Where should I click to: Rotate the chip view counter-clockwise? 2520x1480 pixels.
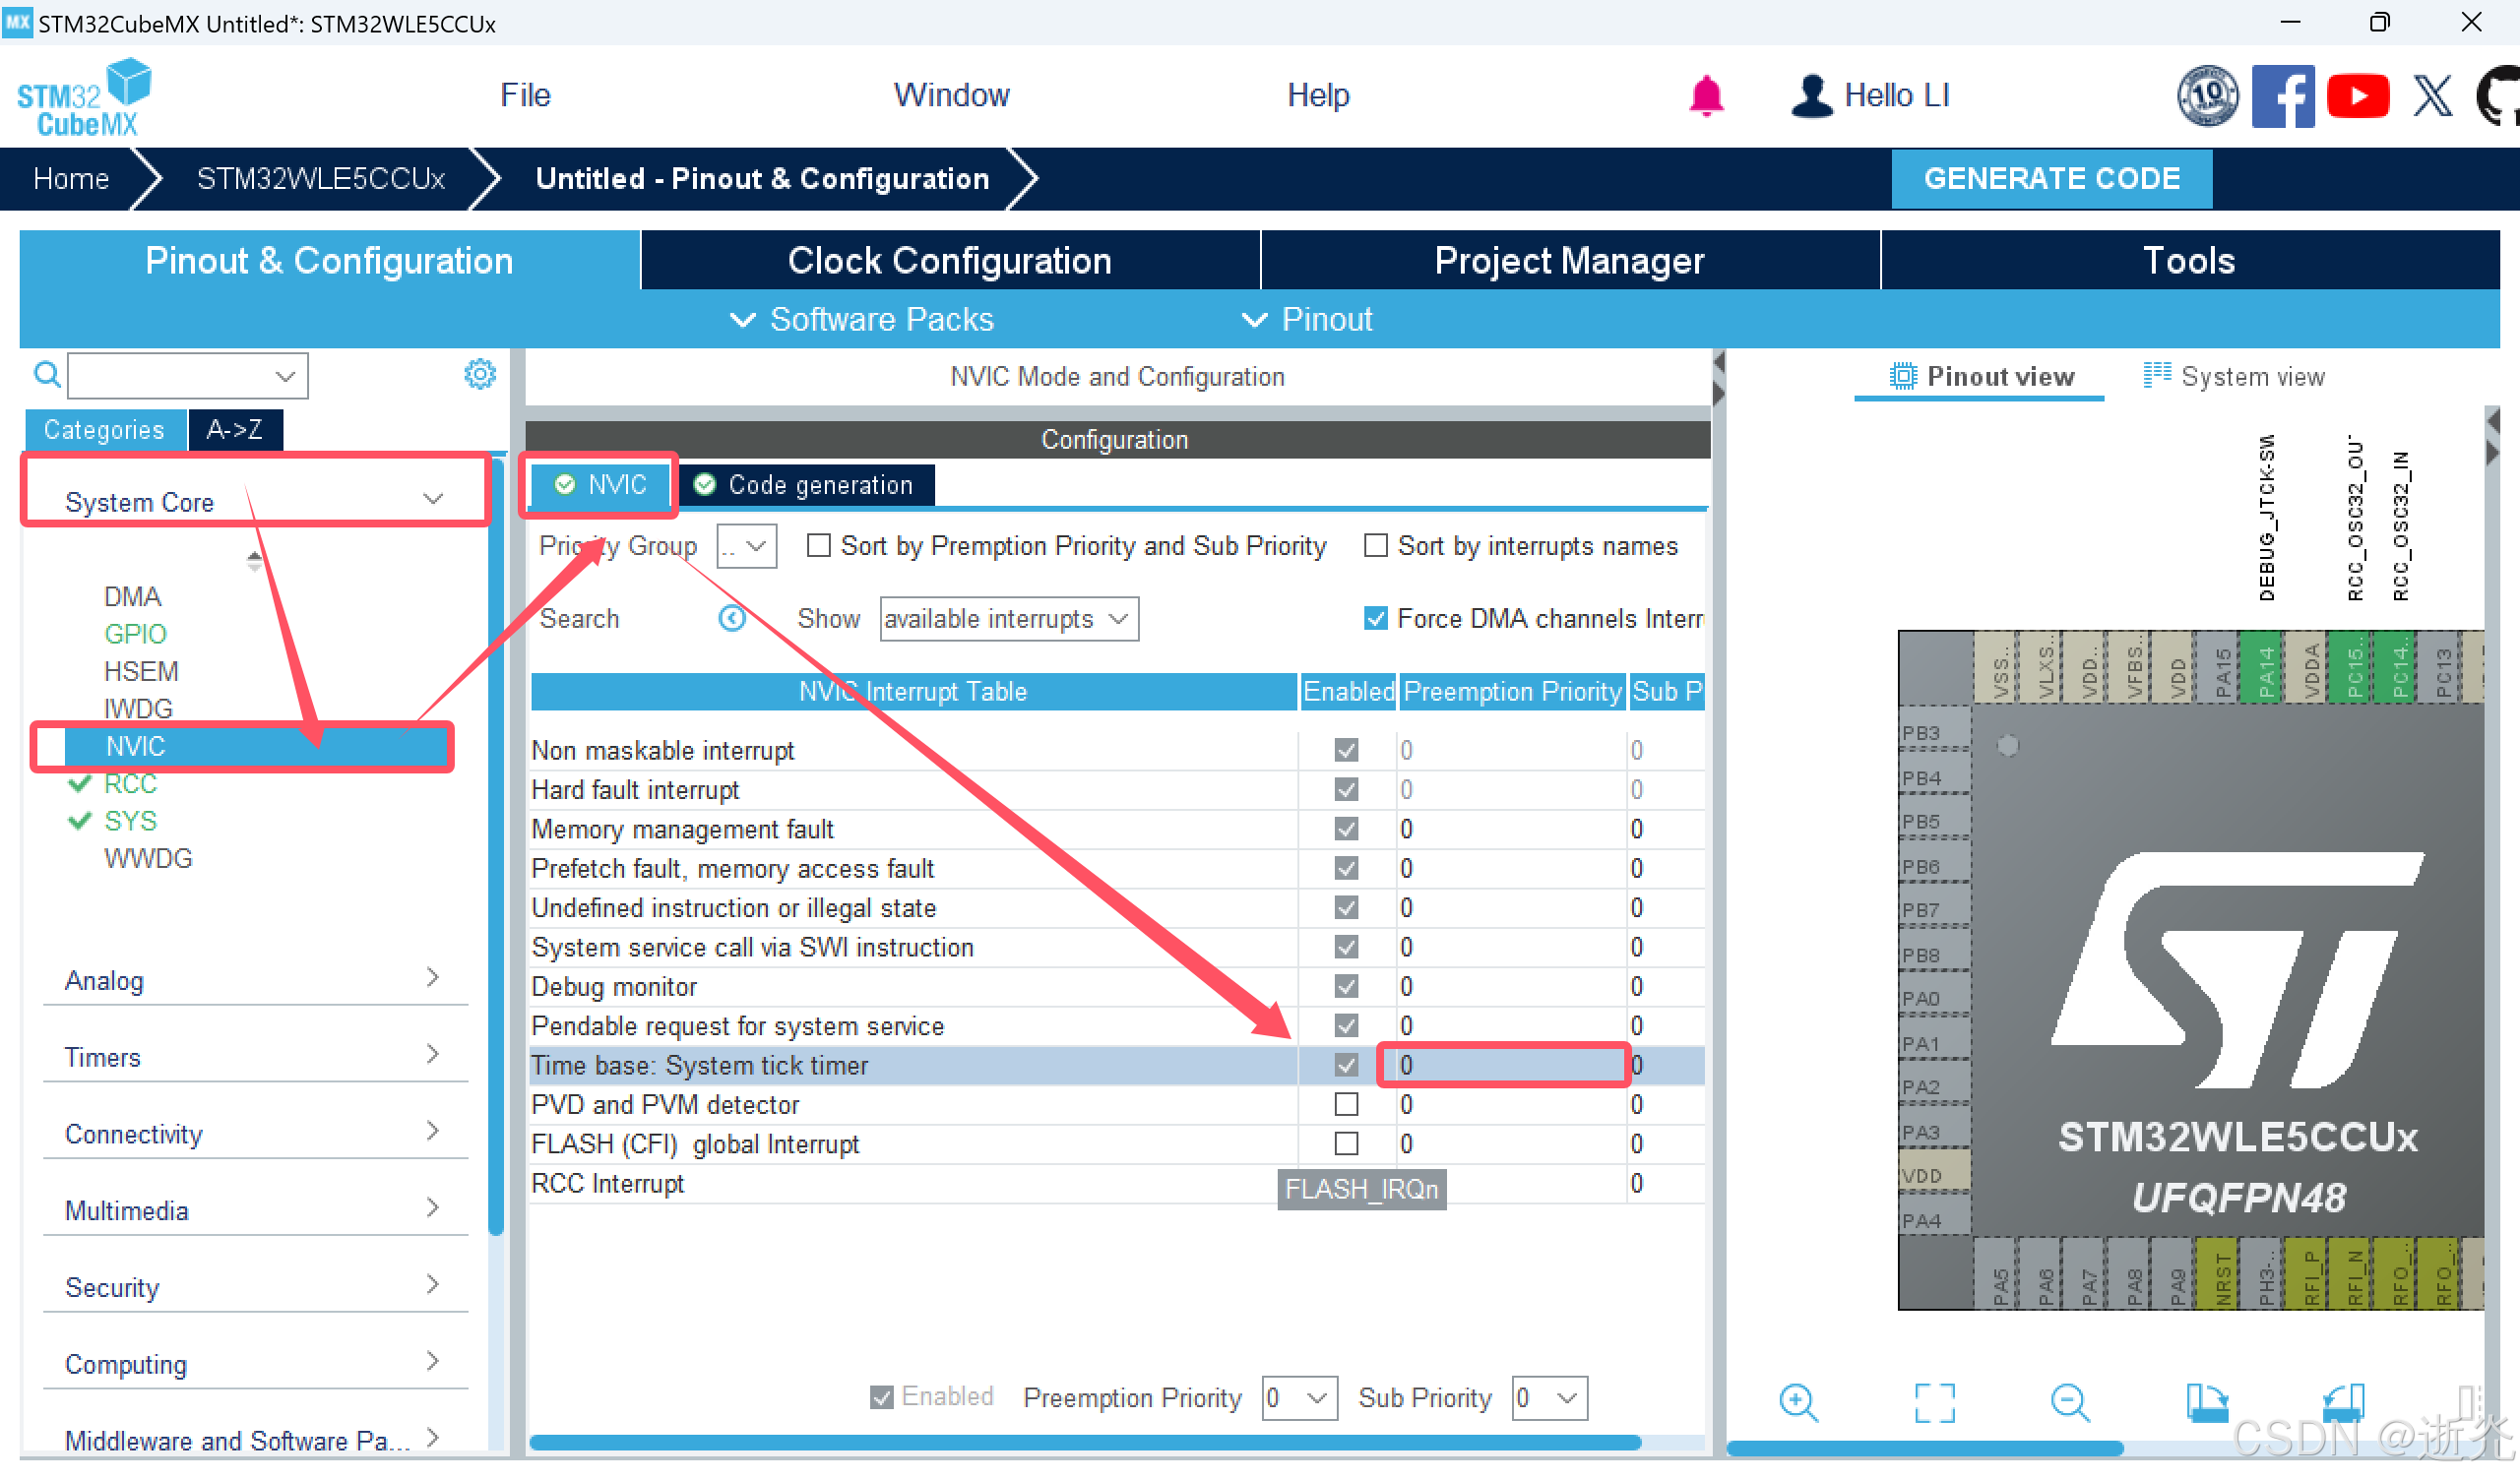pyautogui.click(x=2342, y=1402)
